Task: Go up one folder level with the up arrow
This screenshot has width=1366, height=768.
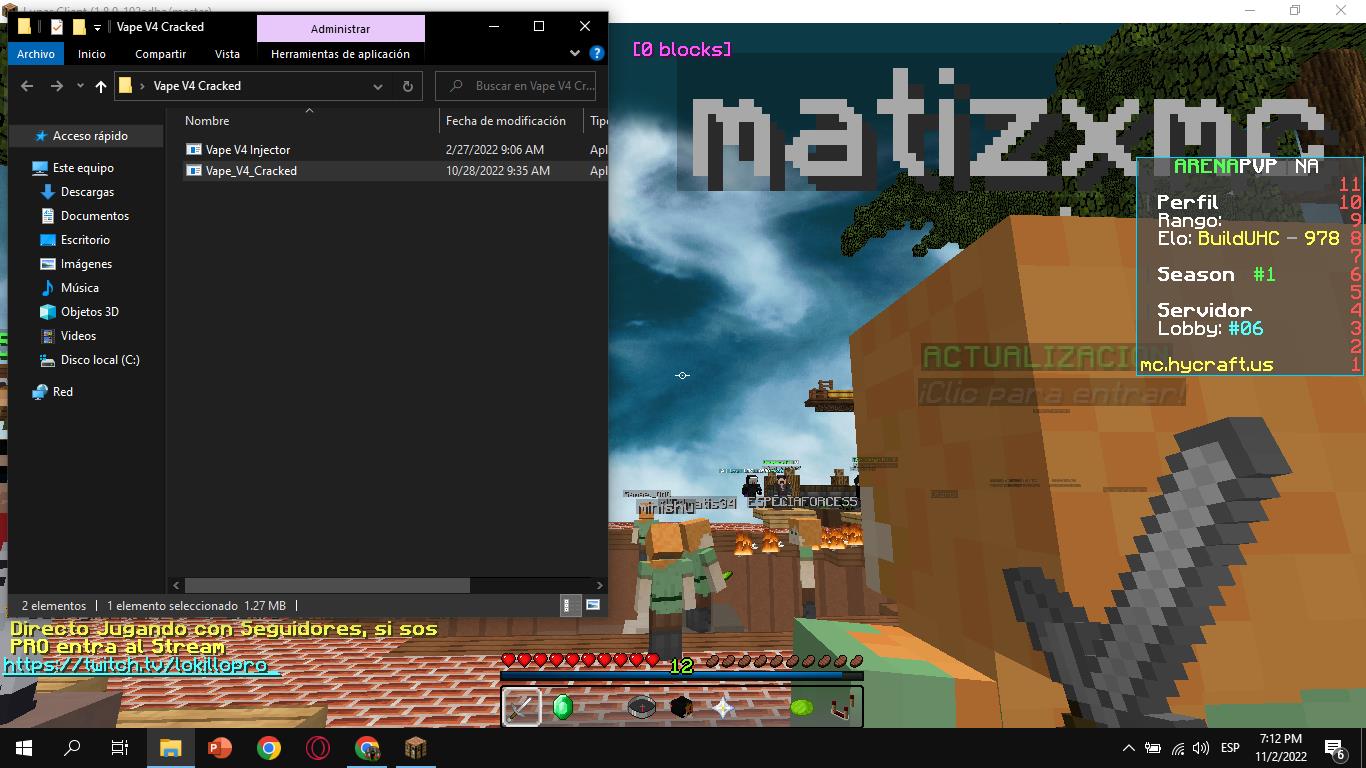Action: pos(100,86)
